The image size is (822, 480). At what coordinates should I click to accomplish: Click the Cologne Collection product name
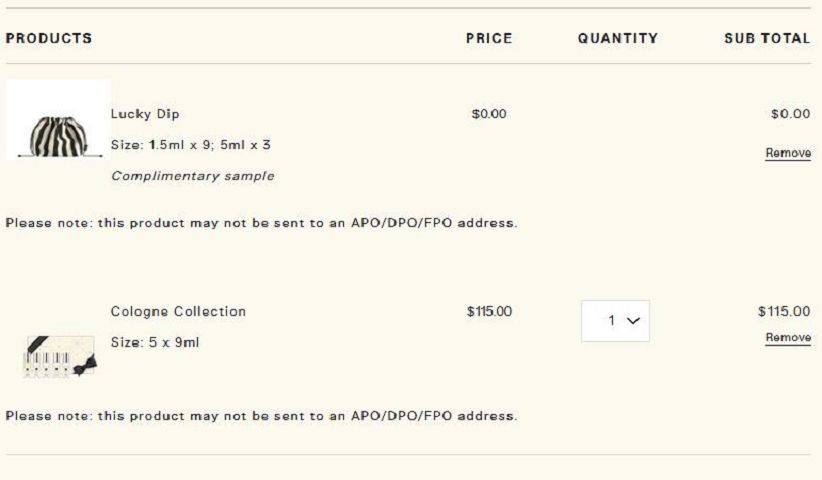[x=178, y=311]
